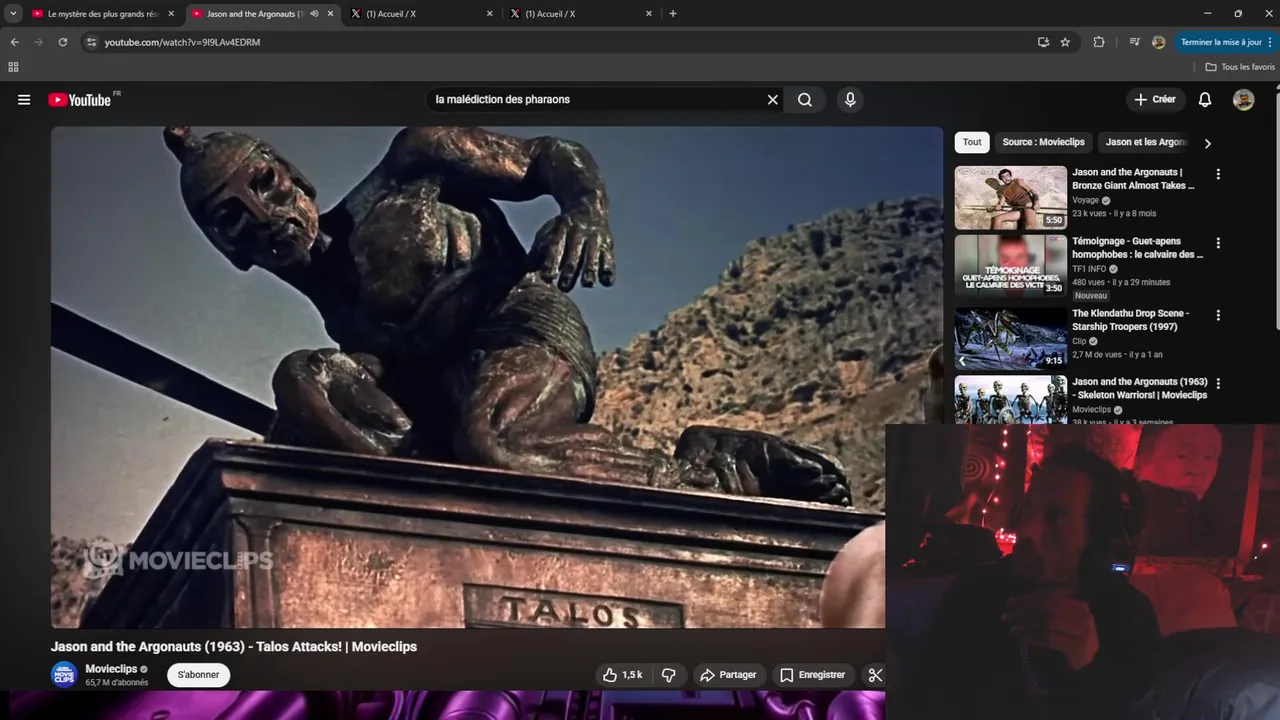The image size is (1280, 720).
Task: Close the Jason and the Argonauts tab
Action: click(x=330, y=14)
